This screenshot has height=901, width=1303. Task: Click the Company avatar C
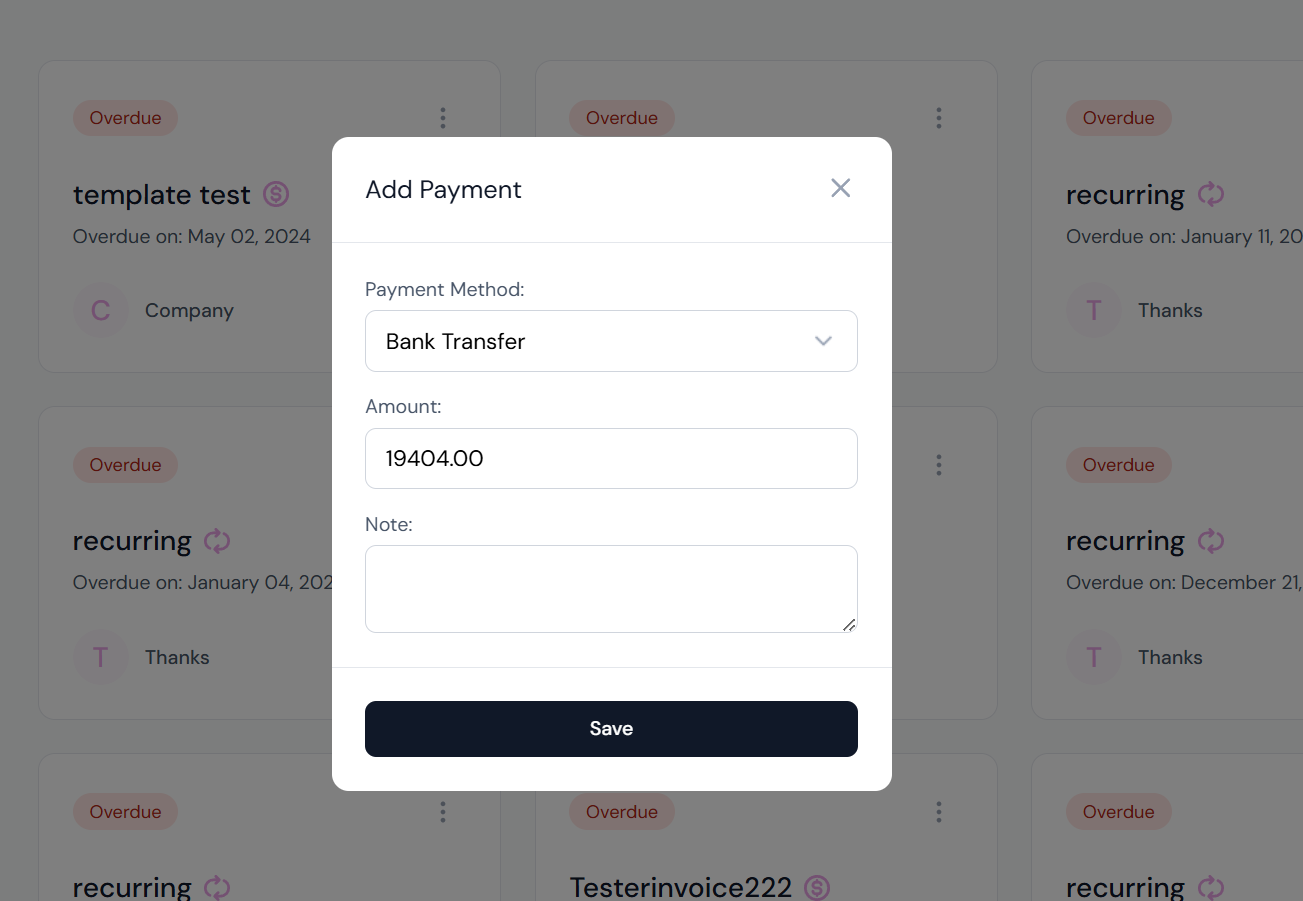coord(101,311)
